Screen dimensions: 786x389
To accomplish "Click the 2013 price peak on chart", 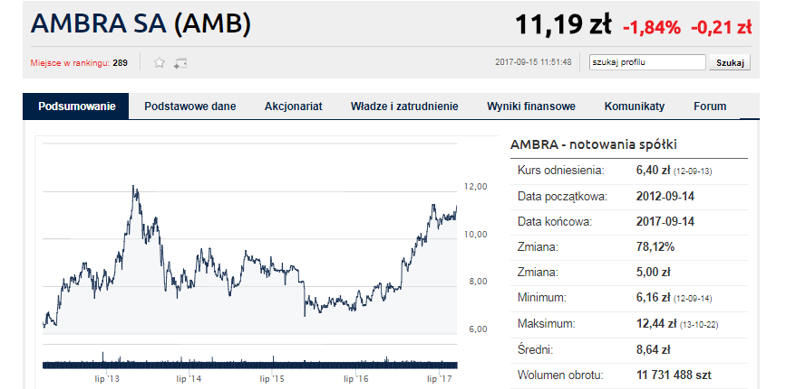I will [x=133, y=186].
